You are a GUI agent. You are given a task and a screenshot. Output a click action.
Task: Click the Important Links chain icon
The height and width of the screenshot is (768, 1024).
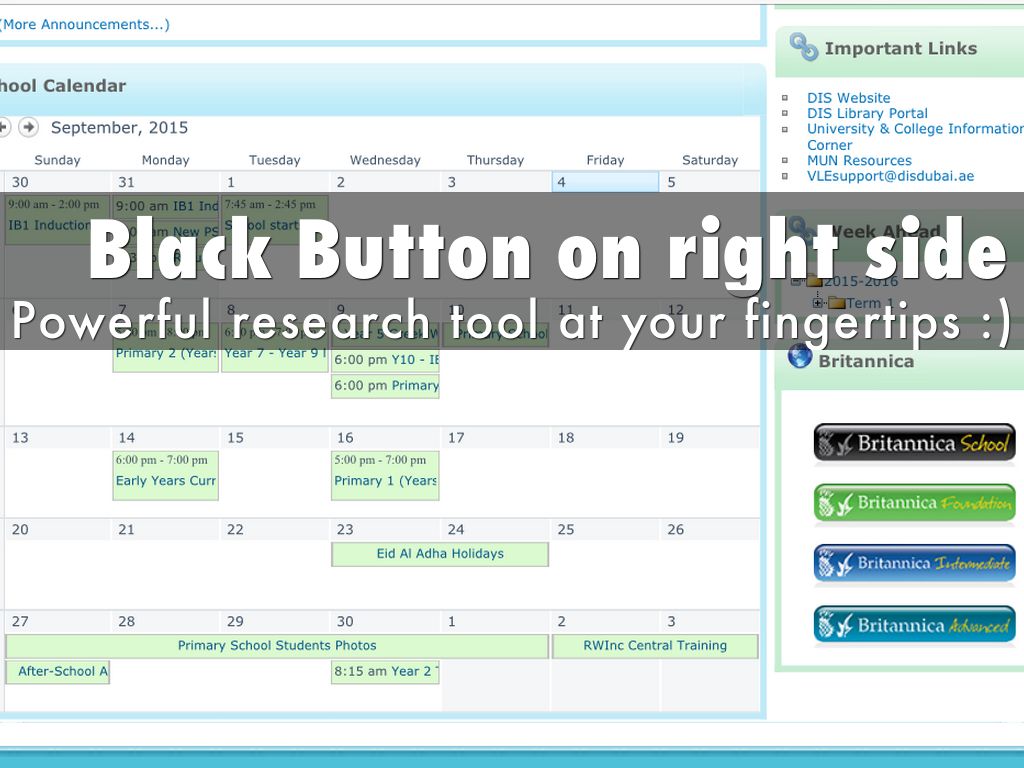[803, 47]
